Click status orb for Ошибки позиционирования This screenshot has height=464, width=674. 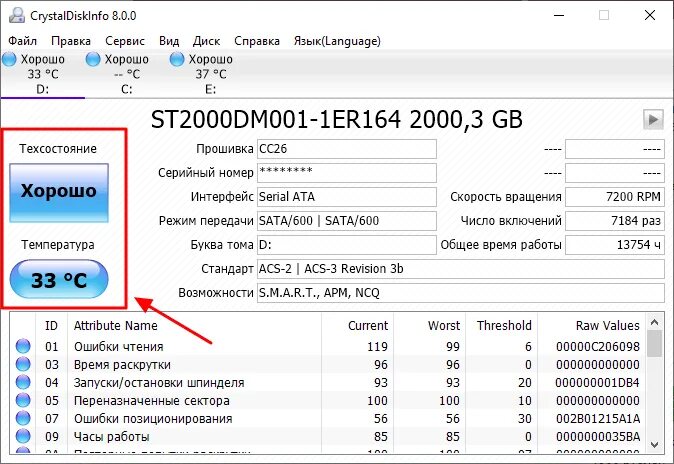tap(23, 418)
